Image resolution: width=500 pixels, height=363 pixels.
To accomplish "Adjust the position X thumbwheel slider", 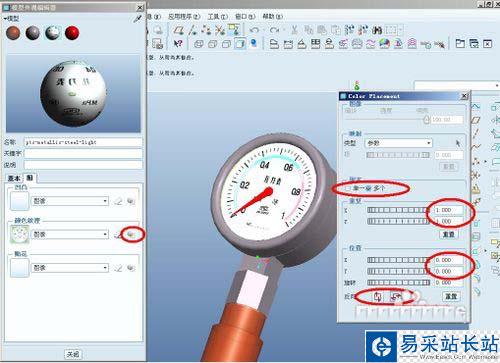I will tap(398, 260).
